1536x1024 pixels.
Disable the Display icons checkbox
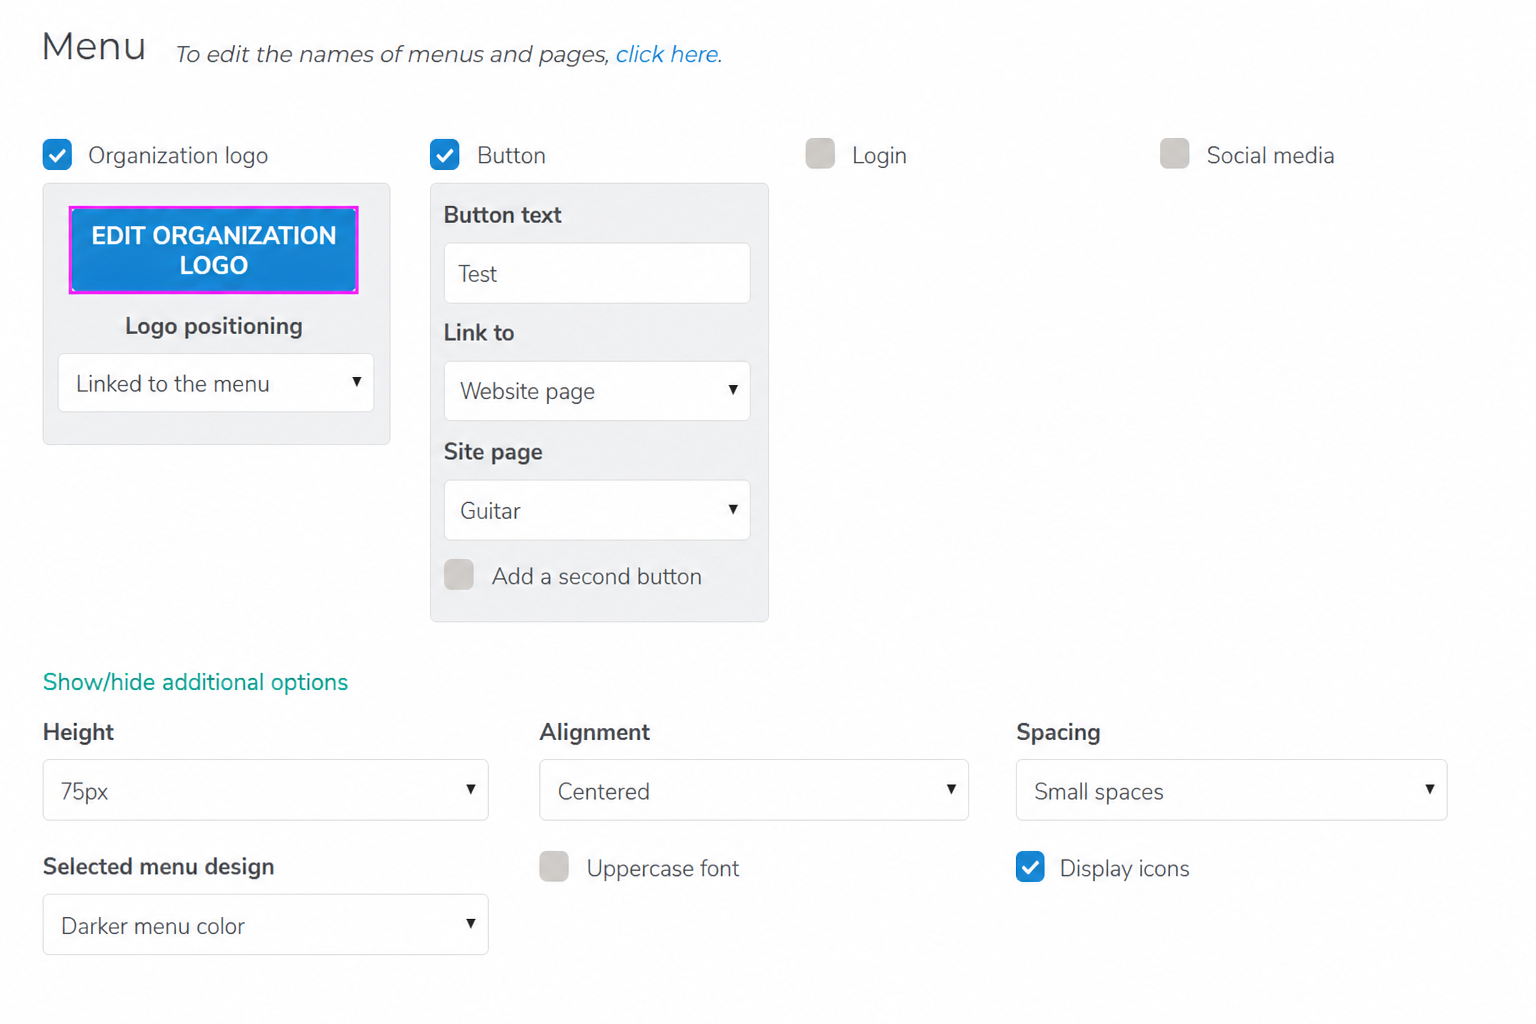[x=1031, y=867]
